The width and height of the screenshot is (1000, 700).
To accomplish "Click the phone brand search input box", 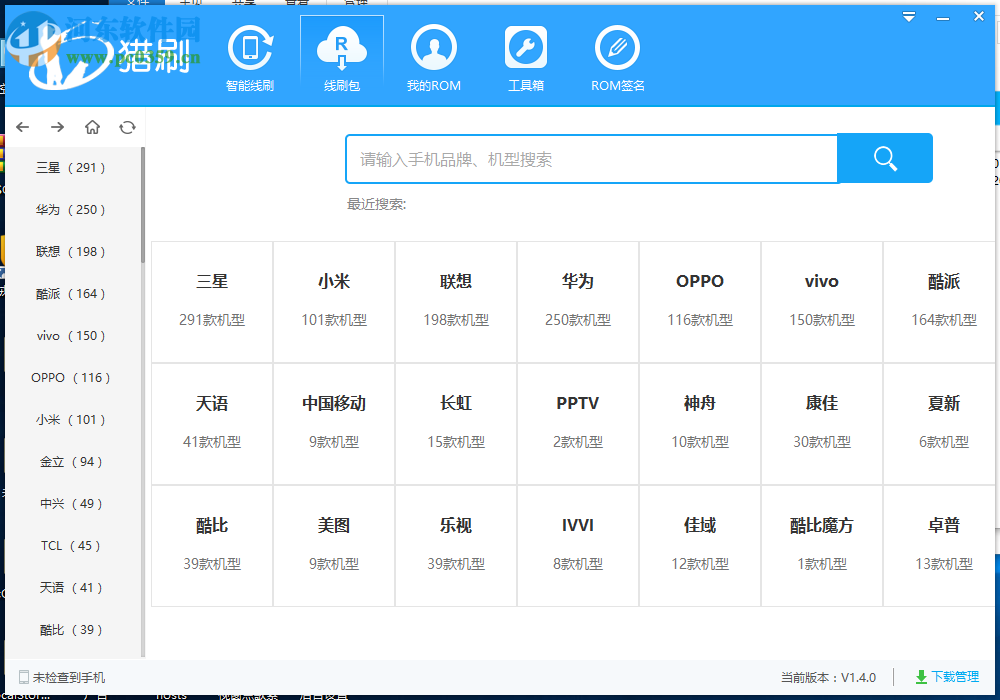I will [590, 157].
